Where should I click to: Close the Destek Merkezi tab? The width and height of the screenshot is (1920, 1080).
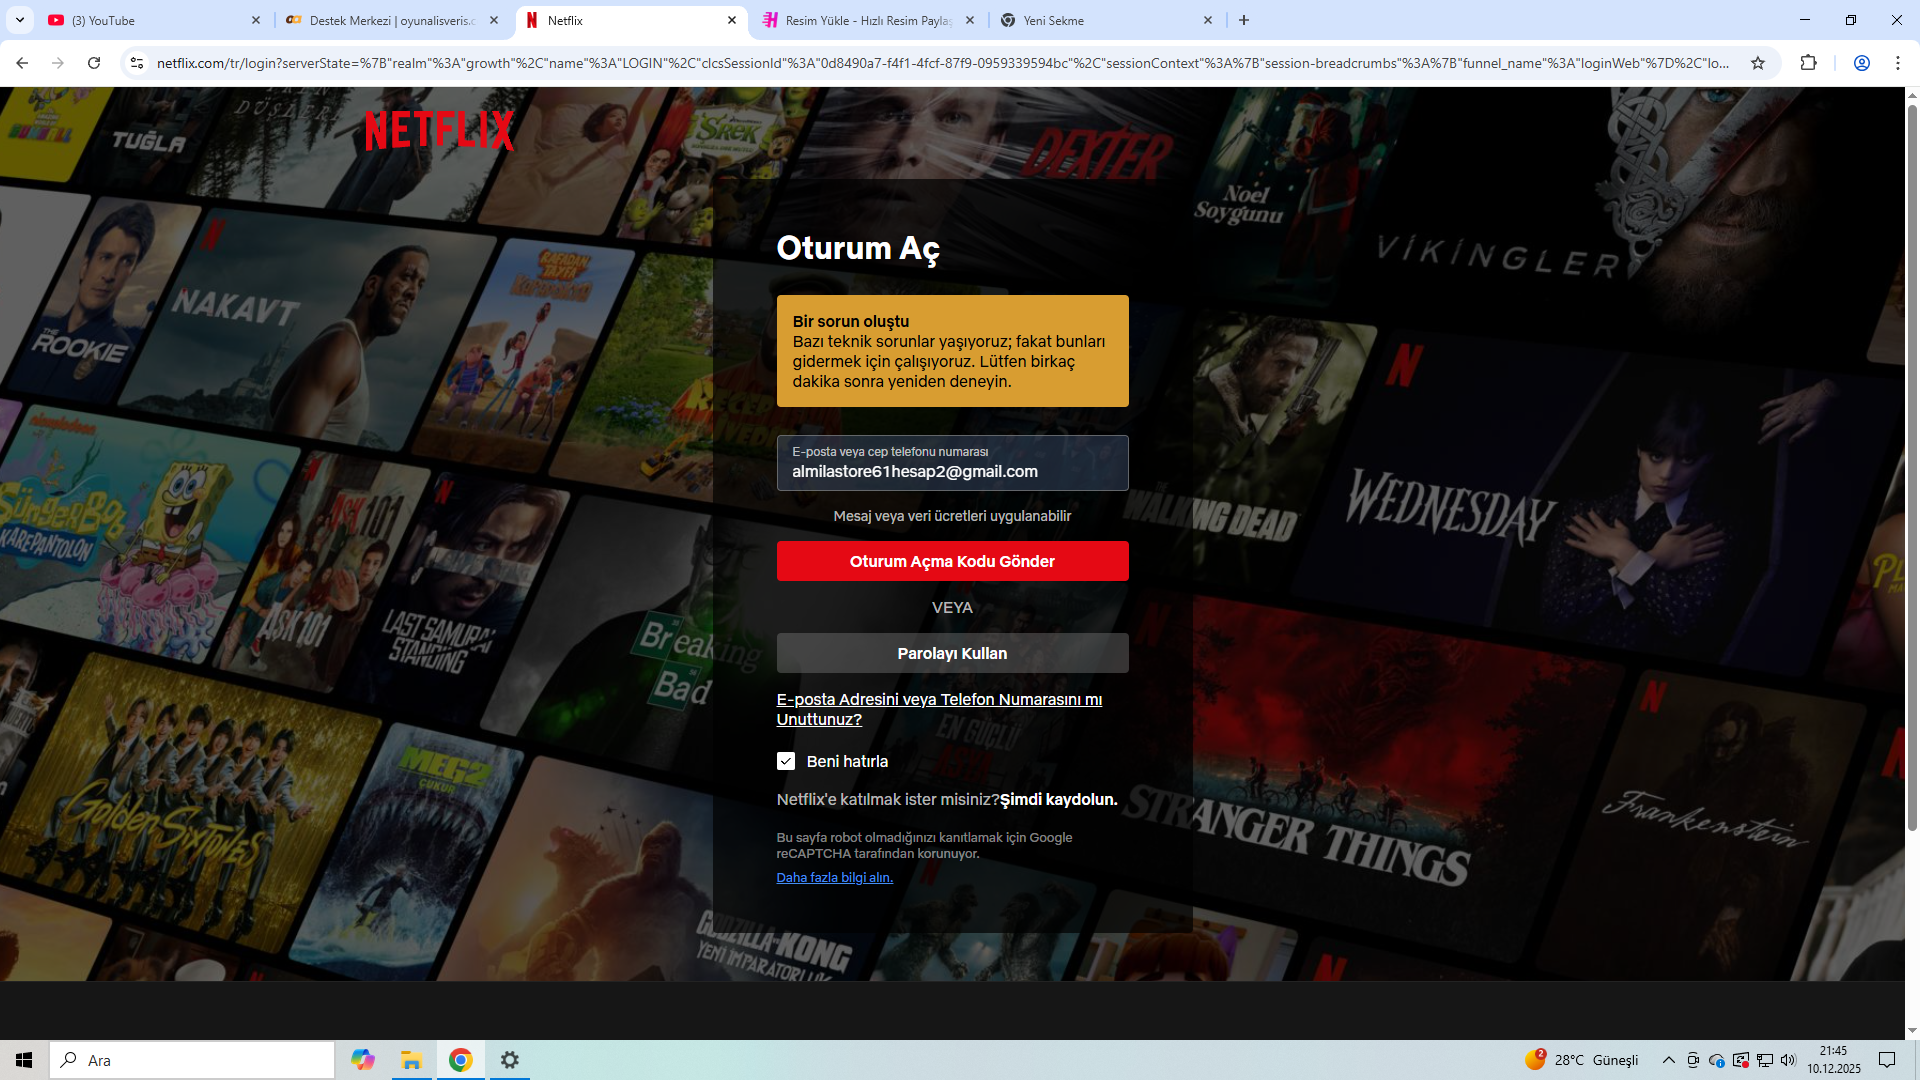[494, 20]
